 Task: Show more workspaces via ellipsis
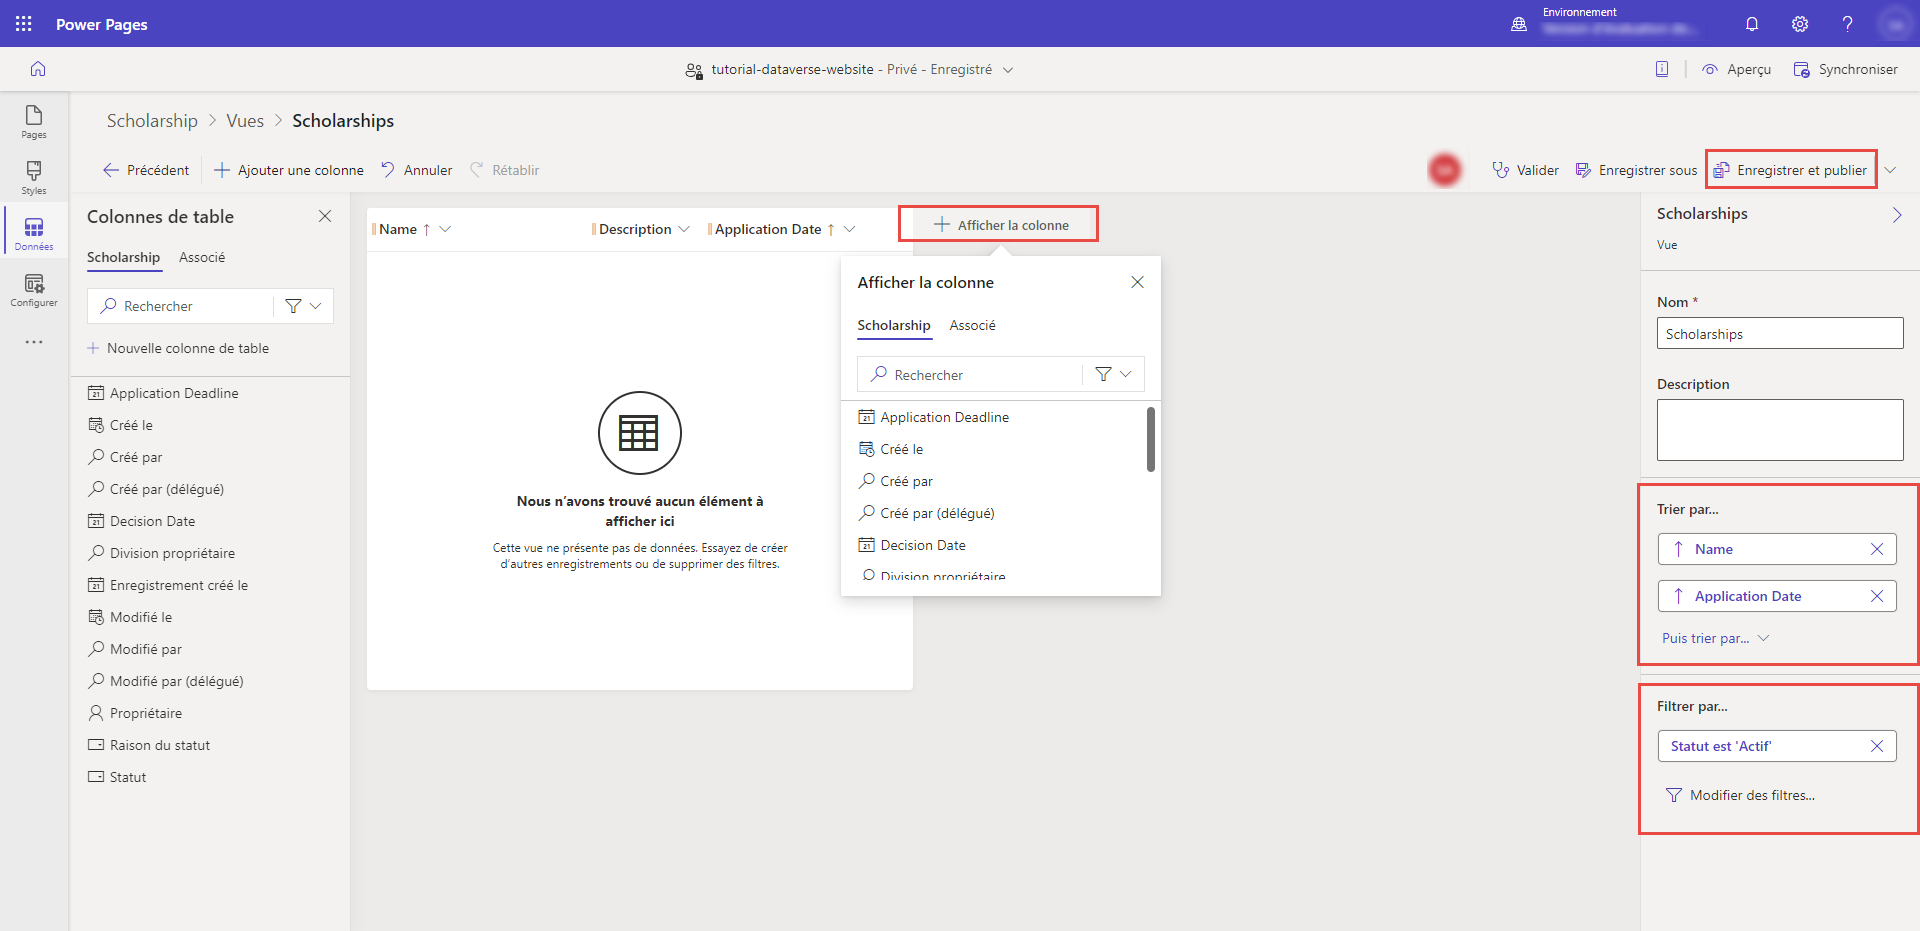(x=34, y=342)
